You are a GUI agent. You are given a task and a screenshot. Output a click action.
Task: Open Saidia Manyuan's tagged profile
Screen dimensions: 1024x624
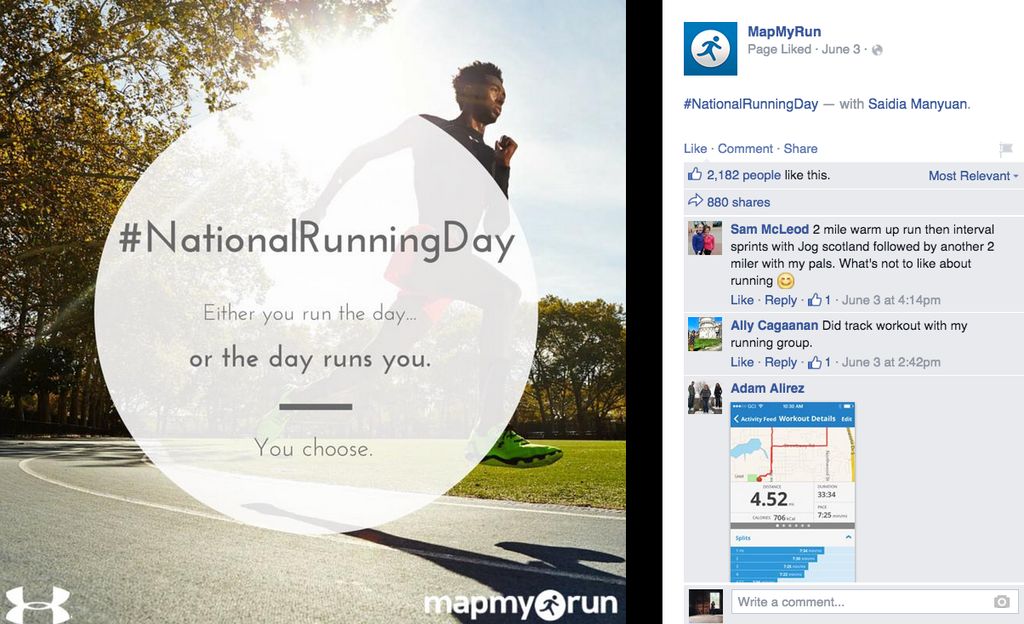click(918, 104)
